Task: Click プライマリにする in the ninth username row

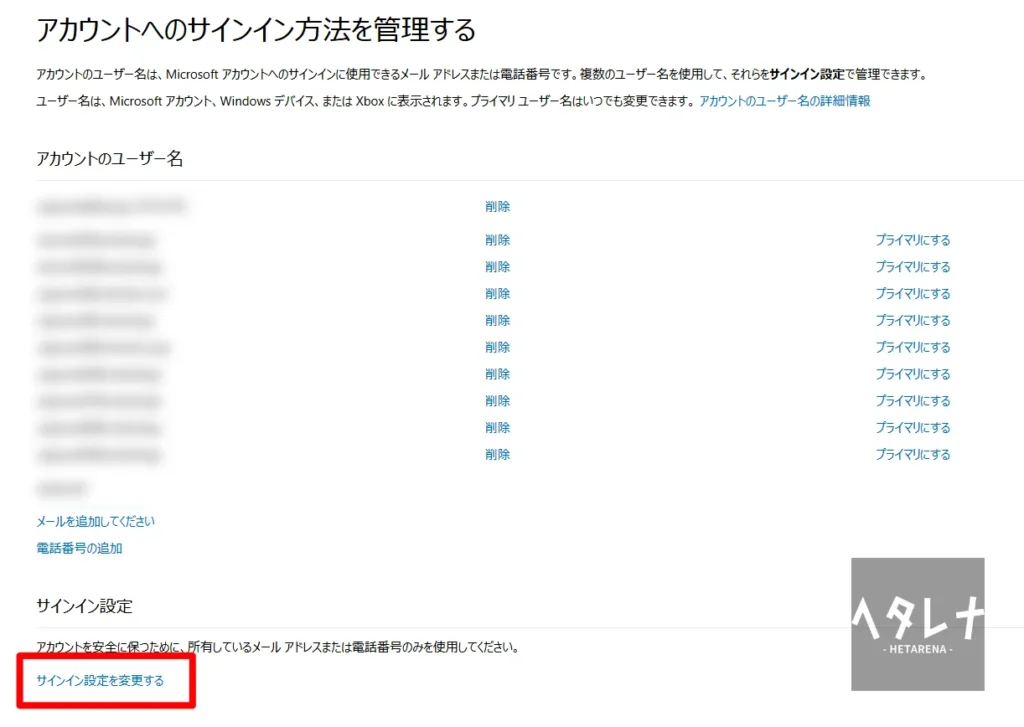Action: [912, 428]
